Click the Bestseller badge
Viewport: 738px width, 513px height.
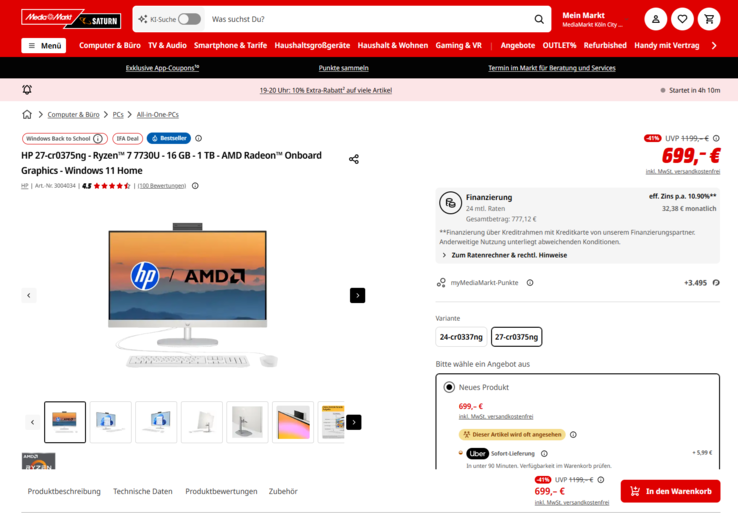[x=168, y=138]
